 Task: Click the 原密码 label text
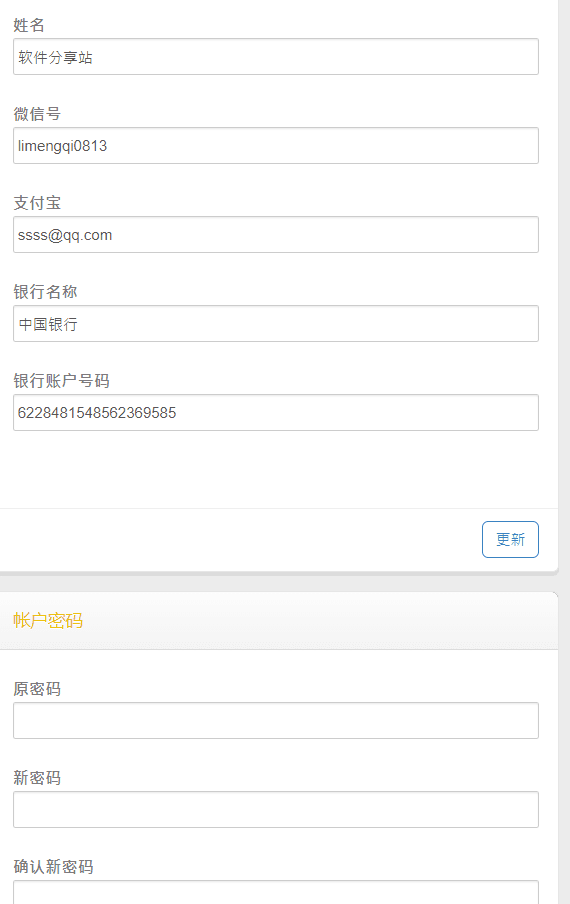[x=37, y=688]
